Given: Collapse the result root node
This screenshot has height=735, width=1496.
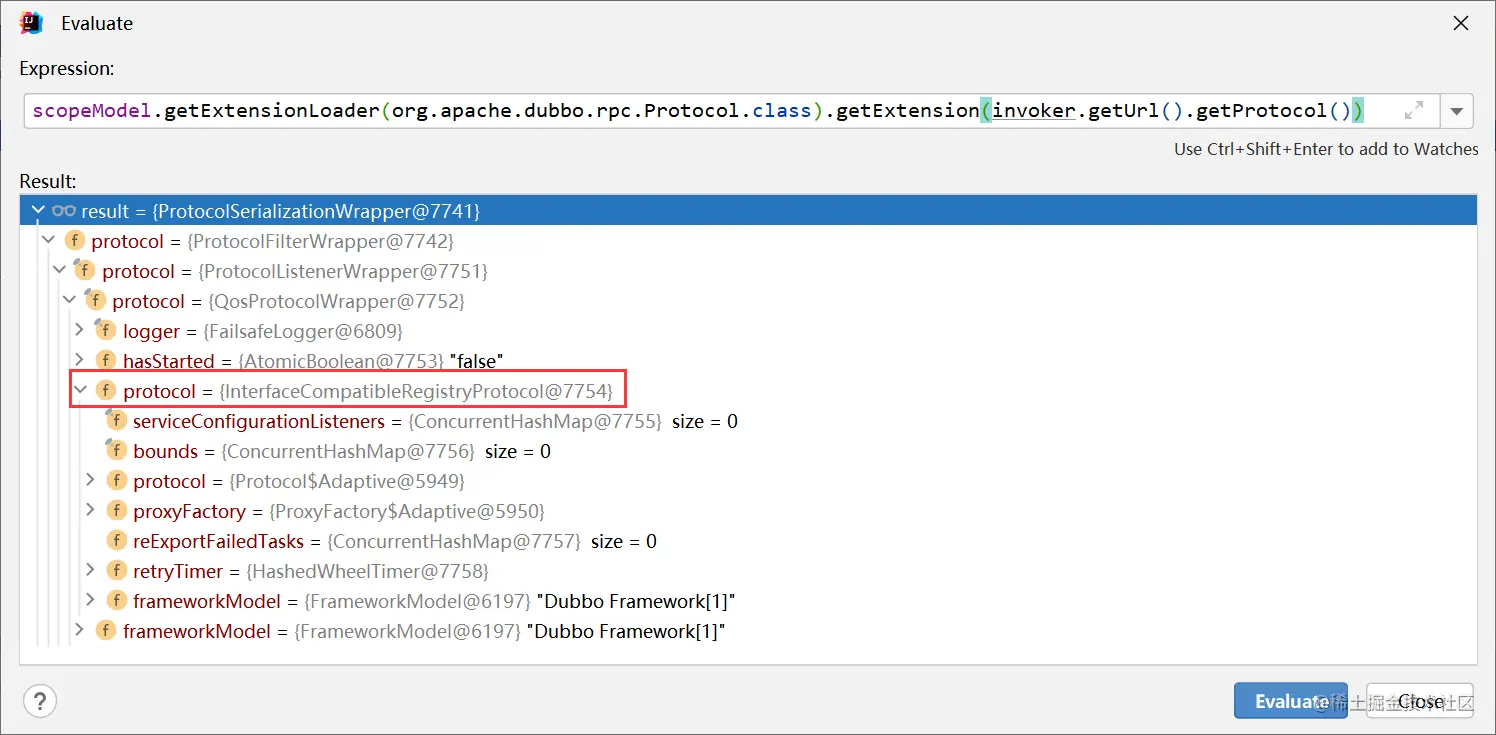Looking at the screenshot, I should click(x=38, y=211).
